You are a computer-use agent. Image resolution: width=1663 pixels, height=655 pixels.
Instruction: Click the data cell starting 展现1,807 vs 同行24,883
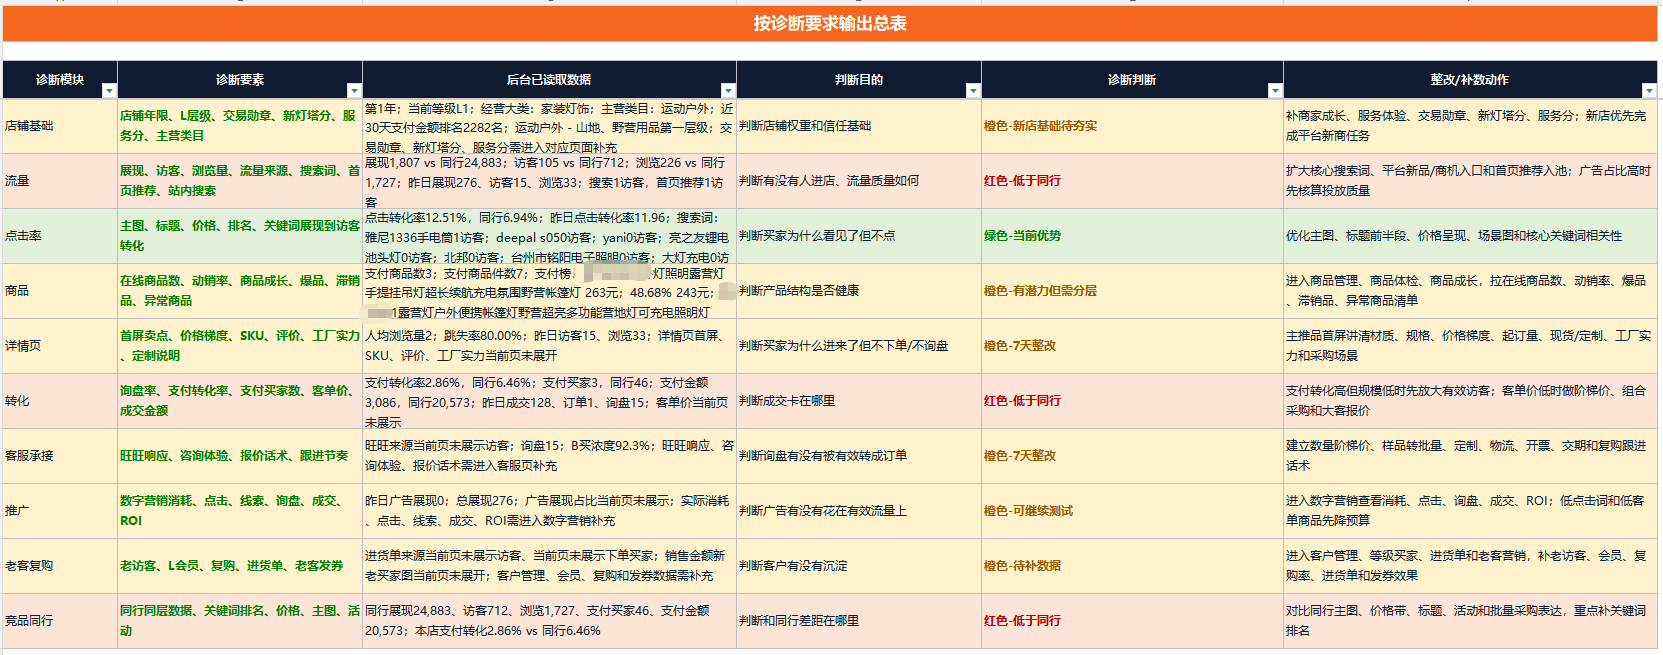click(549, 181)
